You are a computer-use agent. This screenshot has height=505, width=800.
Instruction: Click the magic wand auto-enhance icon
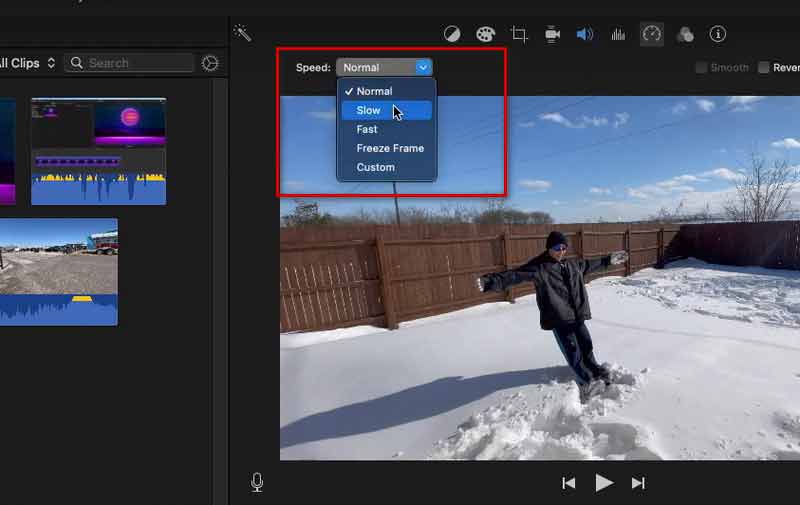(x=242, y=33)
